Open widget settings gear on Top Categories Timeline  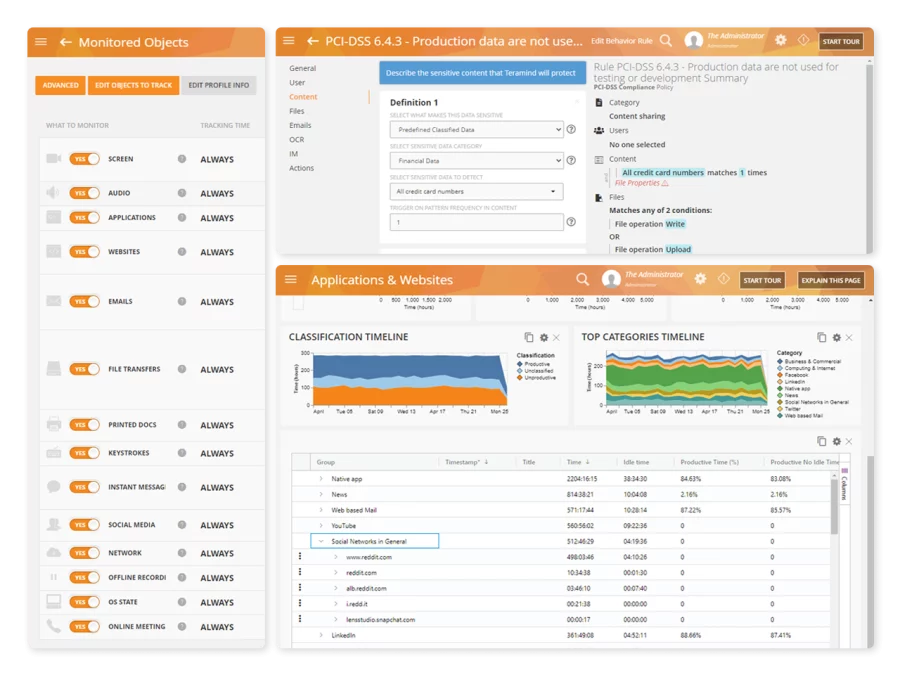coord(835,337)
